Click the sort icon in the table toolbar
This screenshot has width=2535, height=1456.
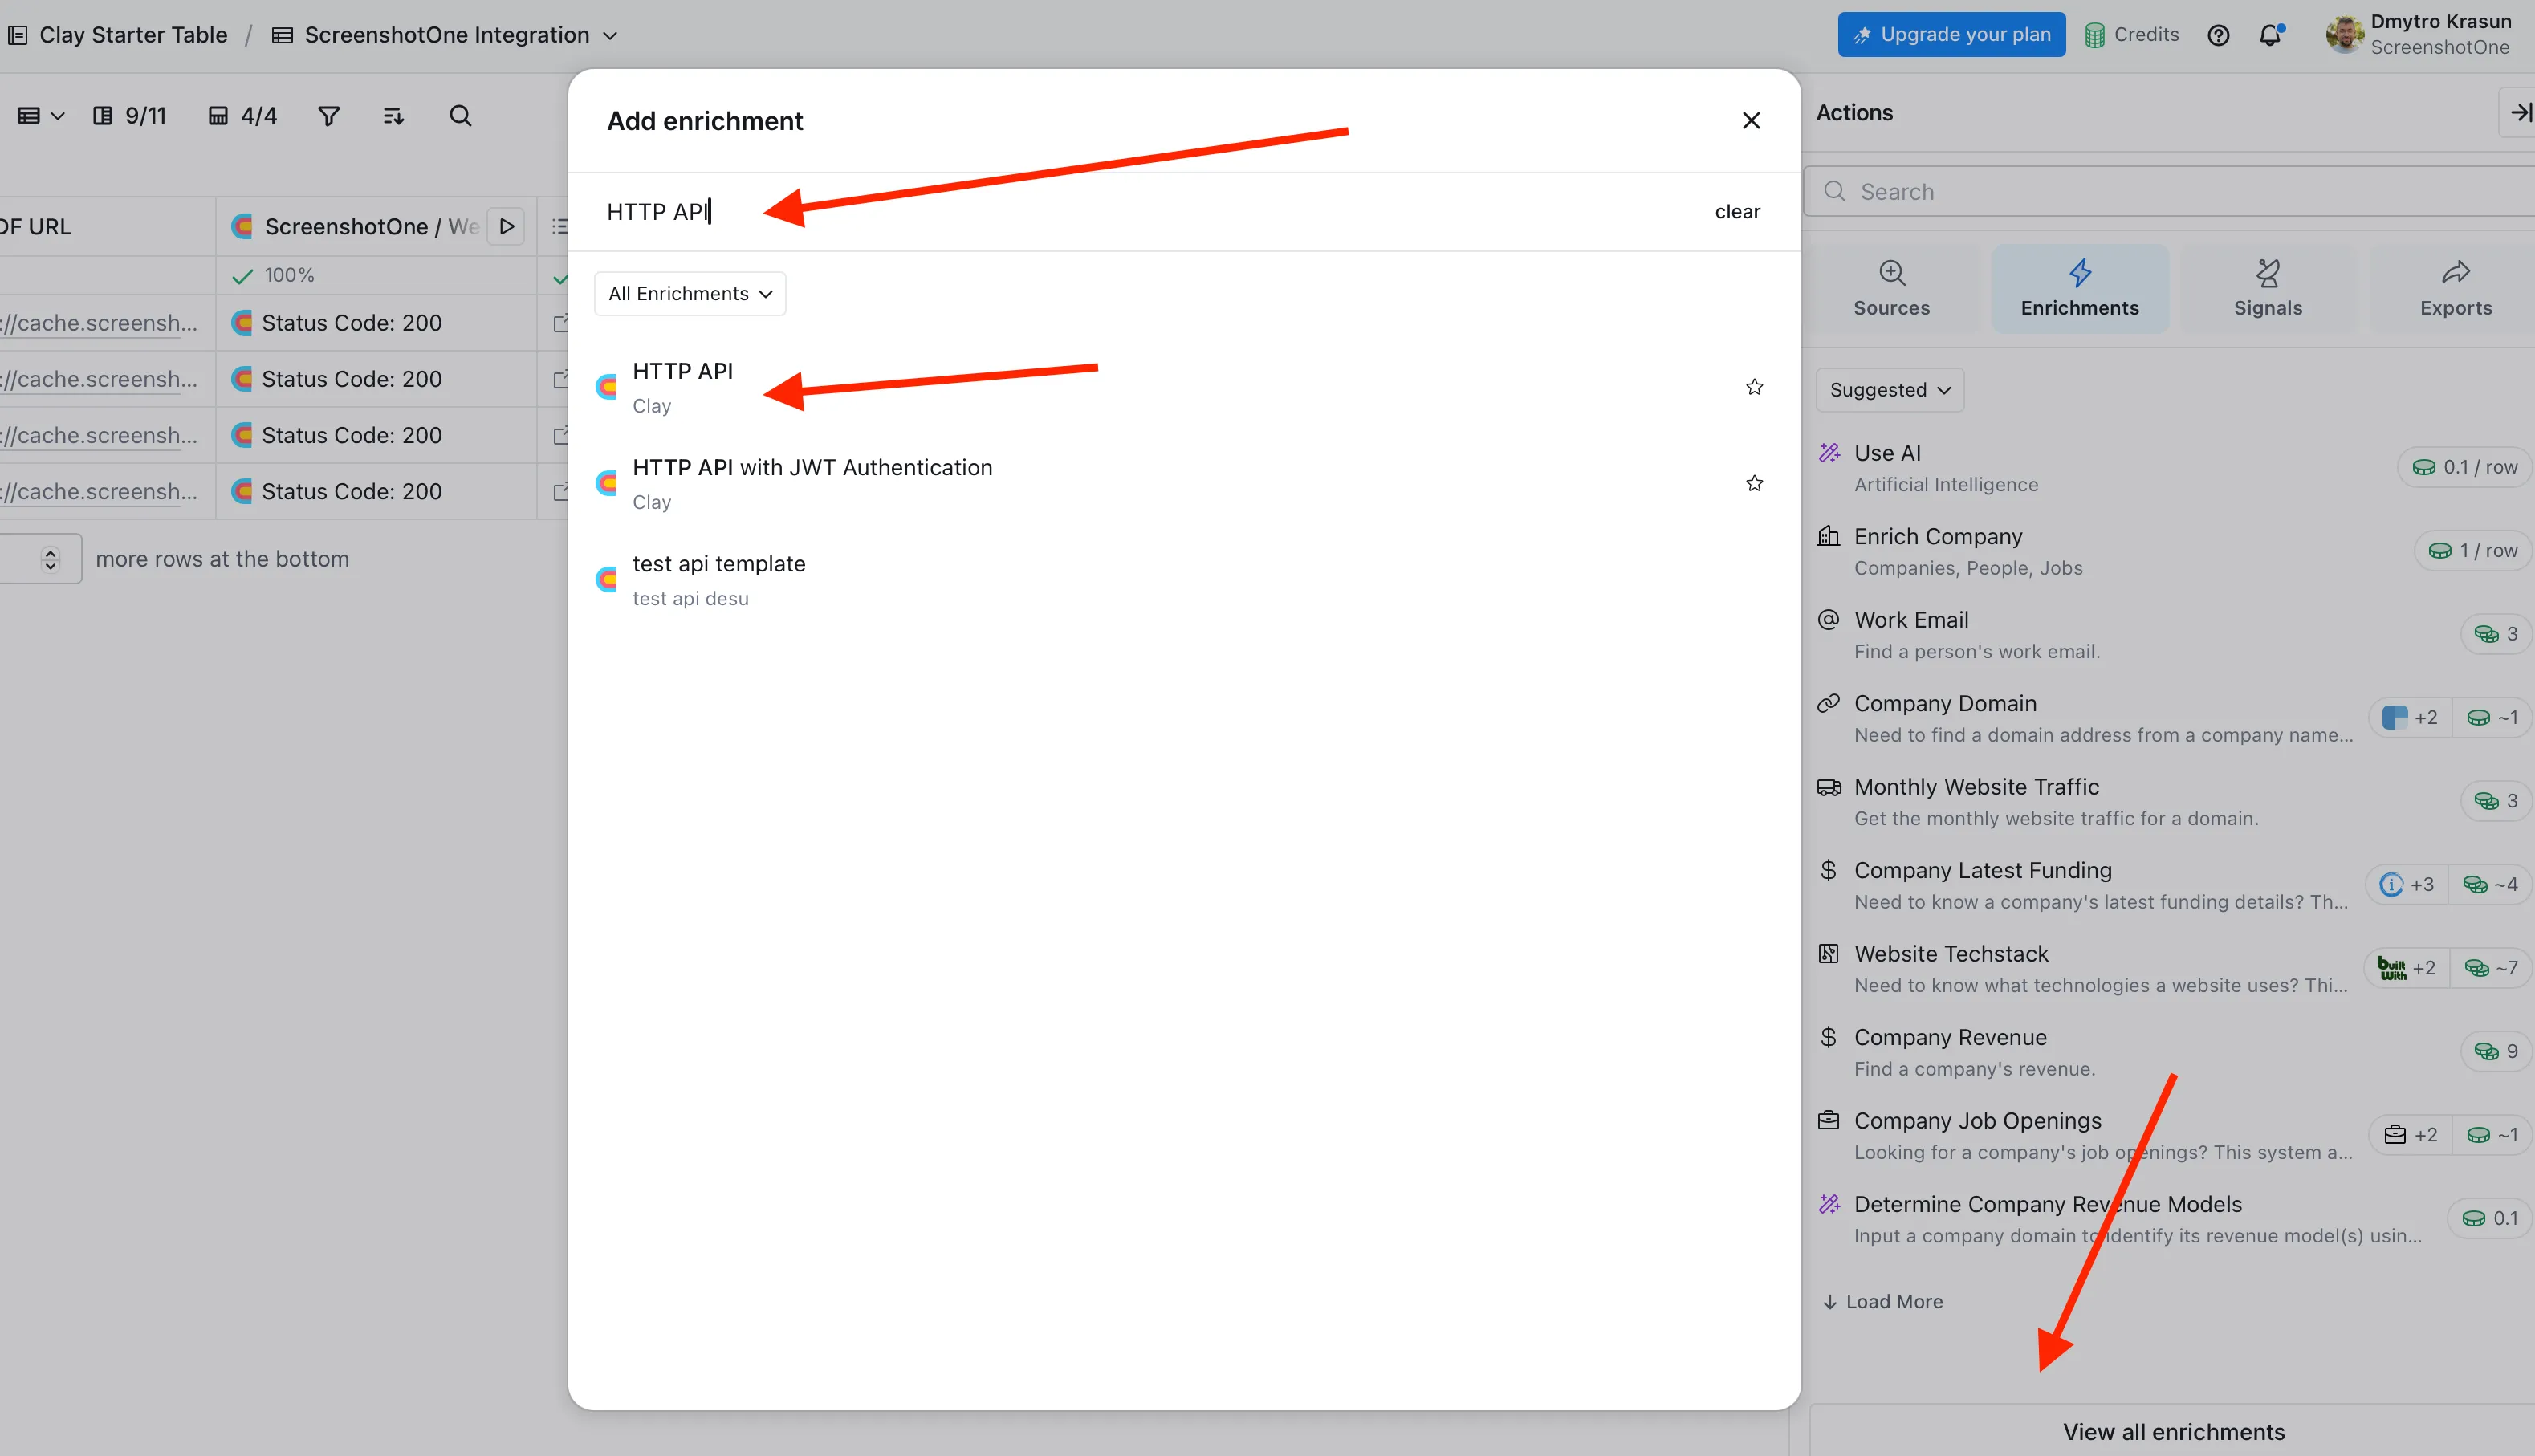(x=393, y=116)
